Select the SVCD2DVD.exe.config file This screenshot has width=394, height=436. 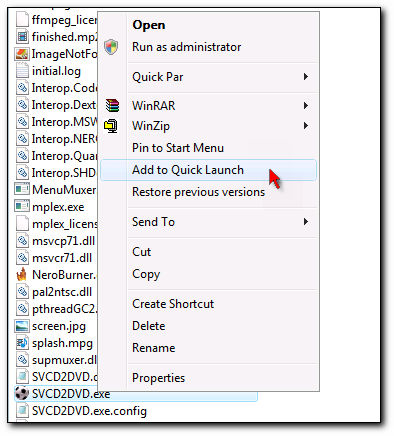81,411
